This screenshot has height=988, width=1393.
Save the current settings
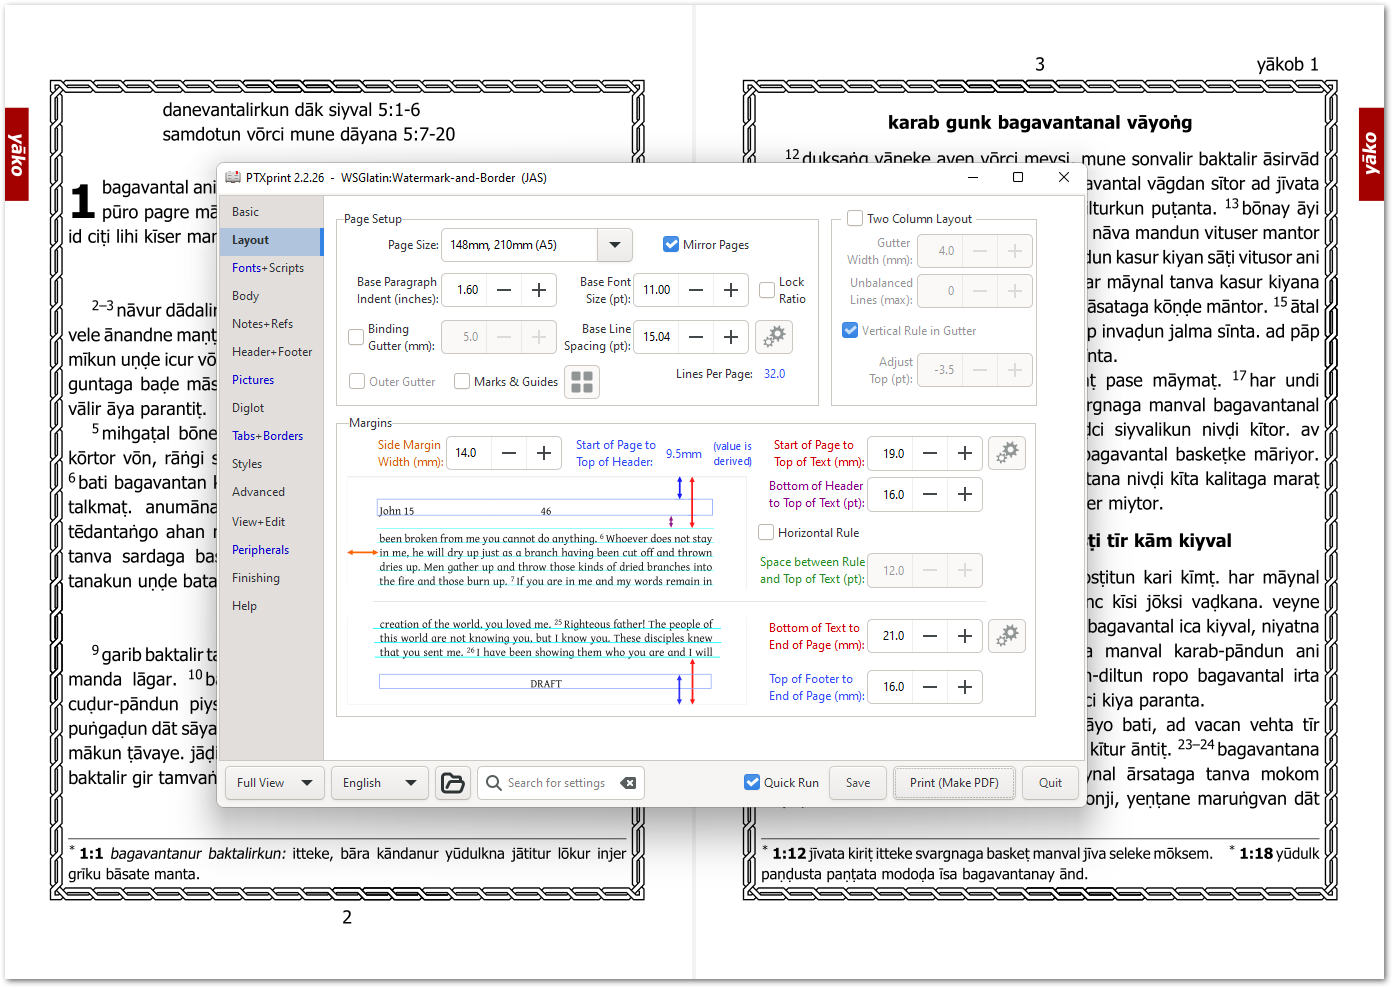857,782
